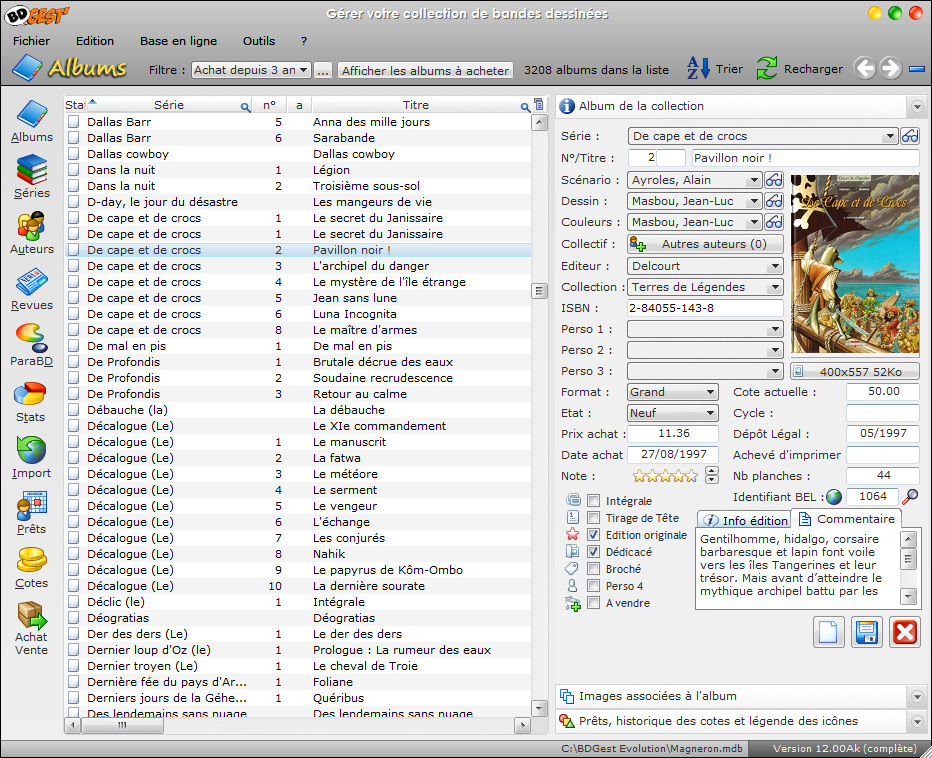Screen dimensions: 932x758
Task: Click the Autres auteurs (0) button
Action: pos(705,244)
